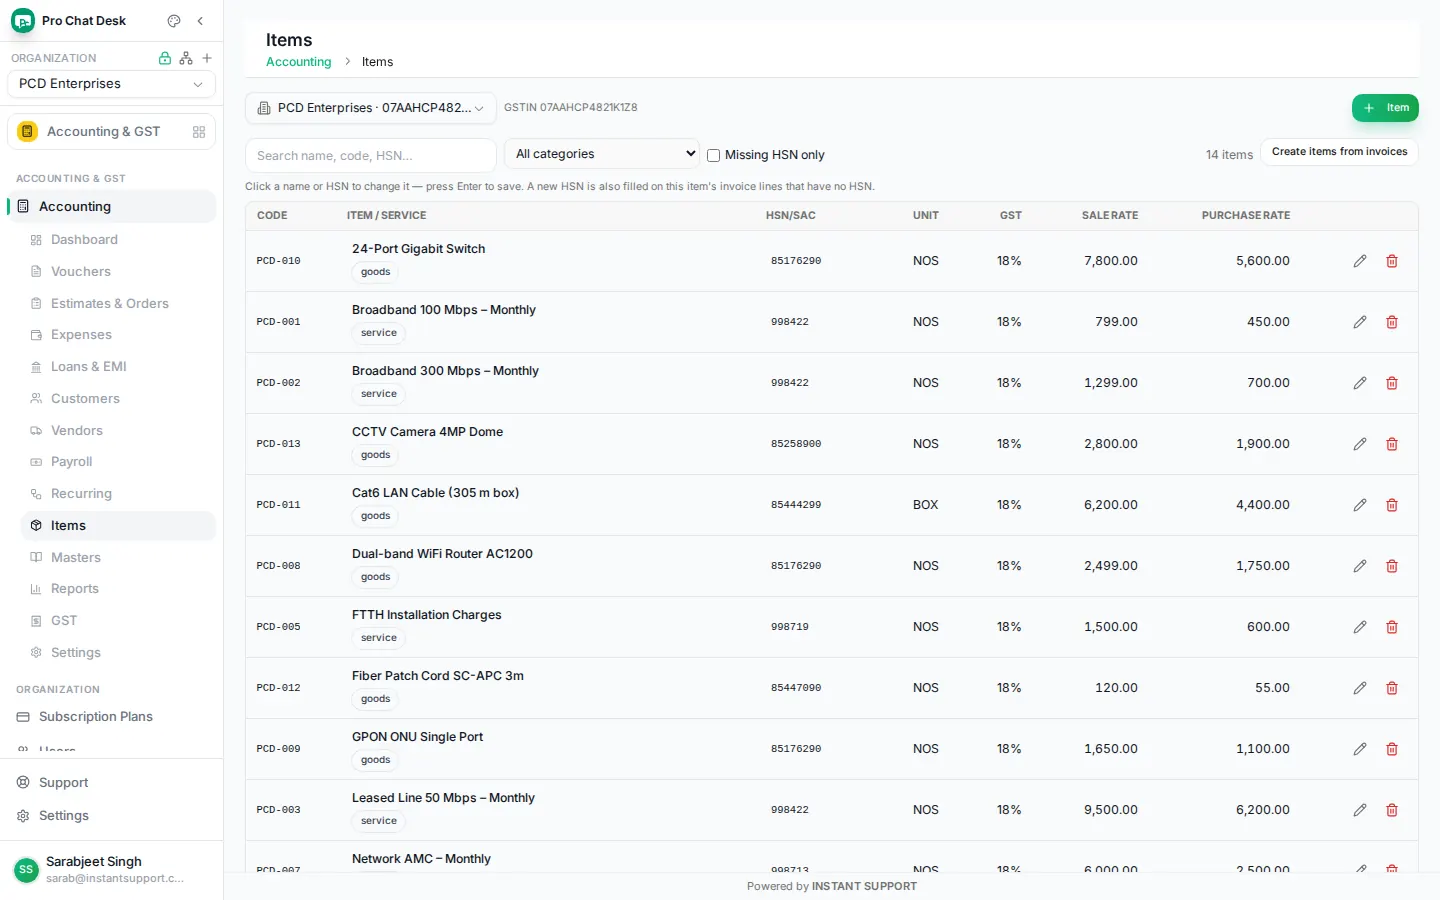Image resolution: width=1440 pixels, height=900 pixels.
Task: Delete the Broadband 100 Mbps – Monthly item
Action: [x=1392, y=322]
